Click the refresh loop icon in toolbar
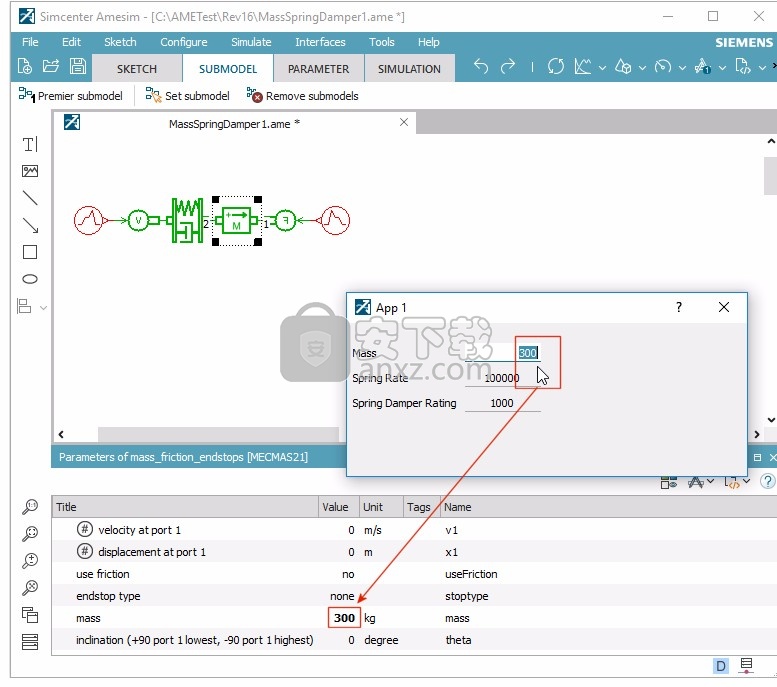Image resolution: width=777 pixels, height=687 pixels. click(555, 66)
